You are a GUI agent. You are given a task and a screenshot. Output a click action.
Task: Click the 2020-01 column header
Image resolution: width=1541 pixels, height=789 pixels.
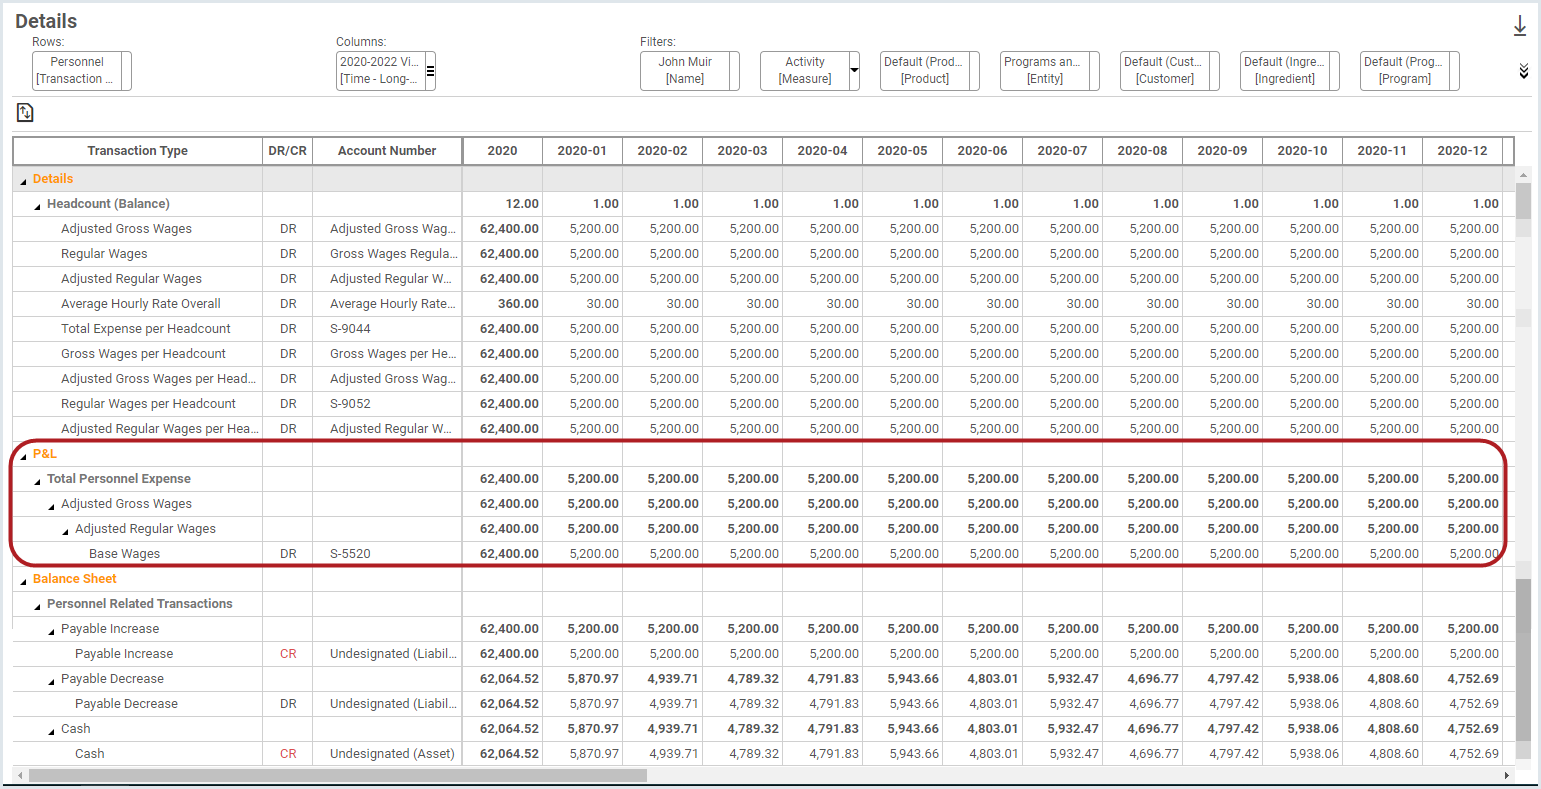pos(582,151)
